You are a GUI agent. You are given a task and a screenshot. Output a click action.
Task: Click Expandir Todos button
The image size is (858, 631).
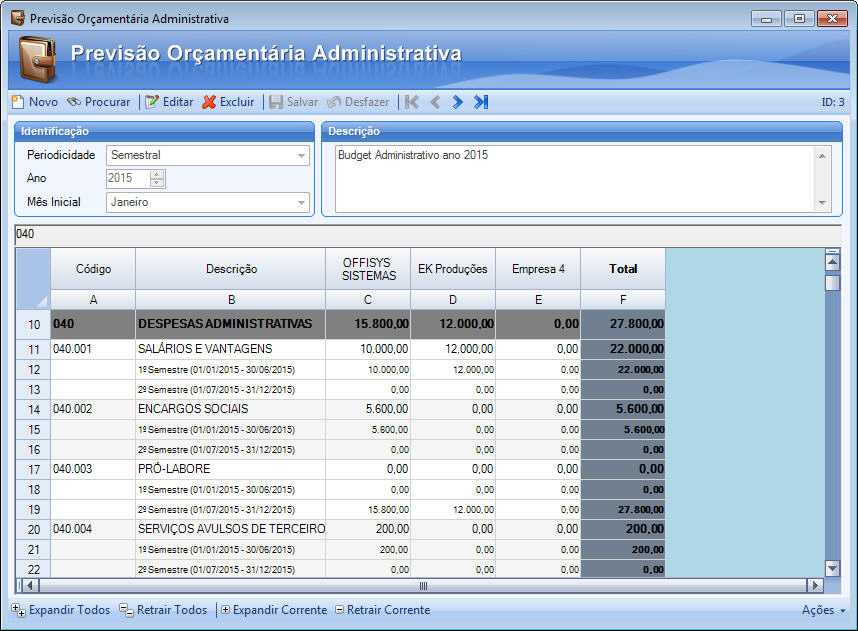(61, 610)
